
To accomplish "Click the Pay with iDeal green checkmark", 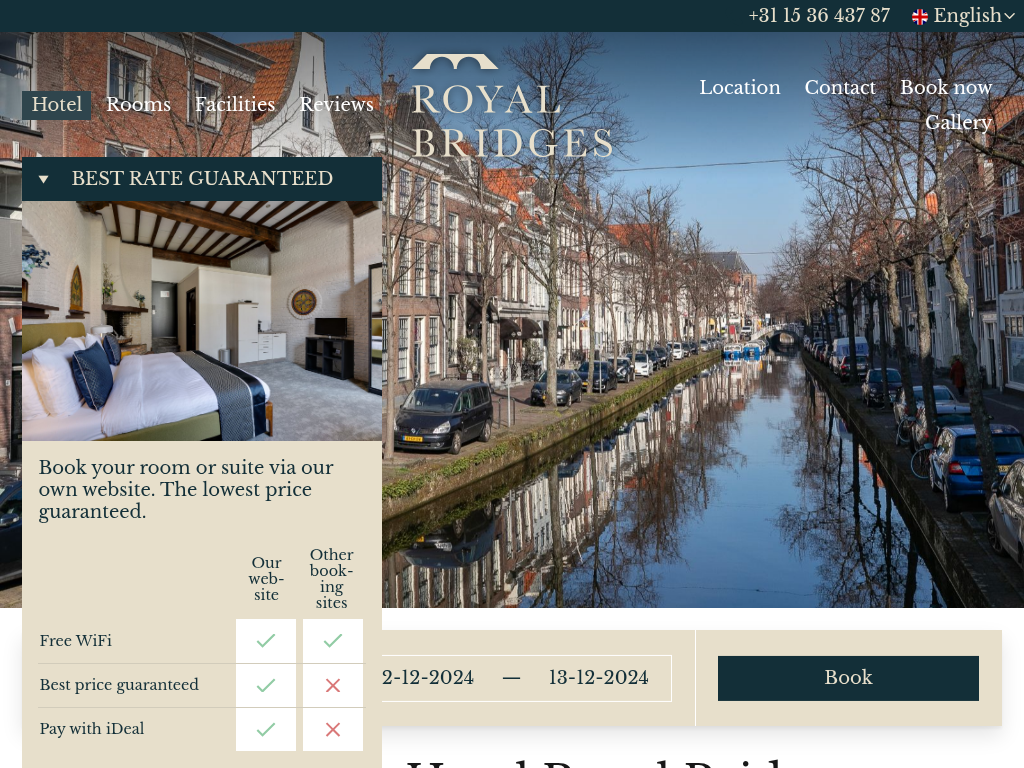I will coord(266,729).
